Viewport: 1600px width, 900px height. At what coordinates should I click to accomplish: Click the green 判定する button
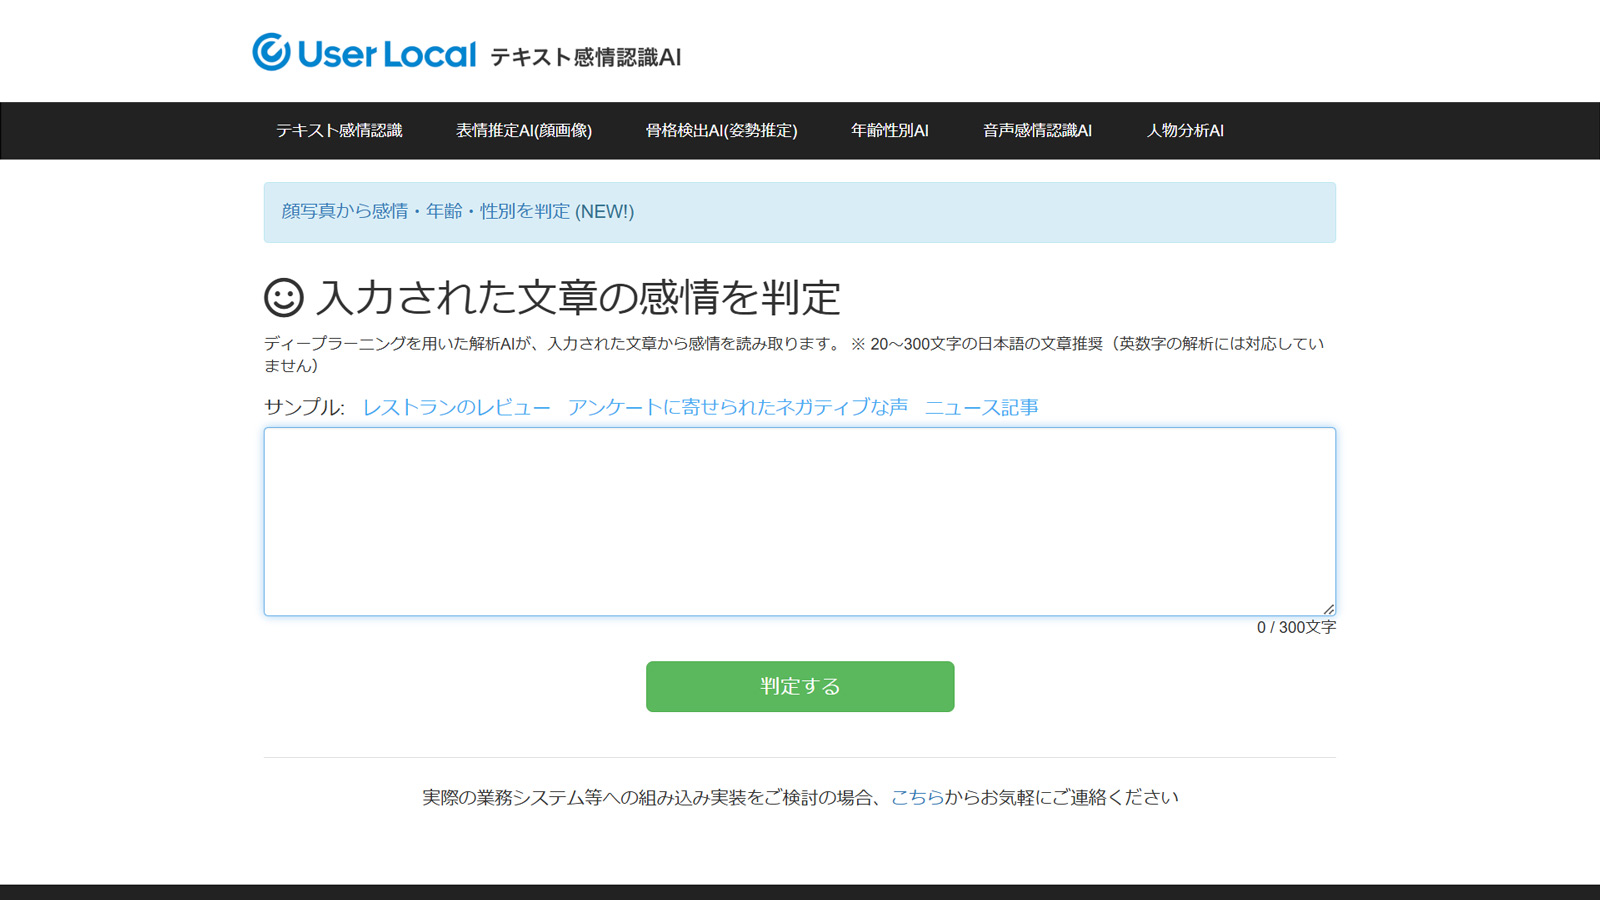click(x=800, y=687)
